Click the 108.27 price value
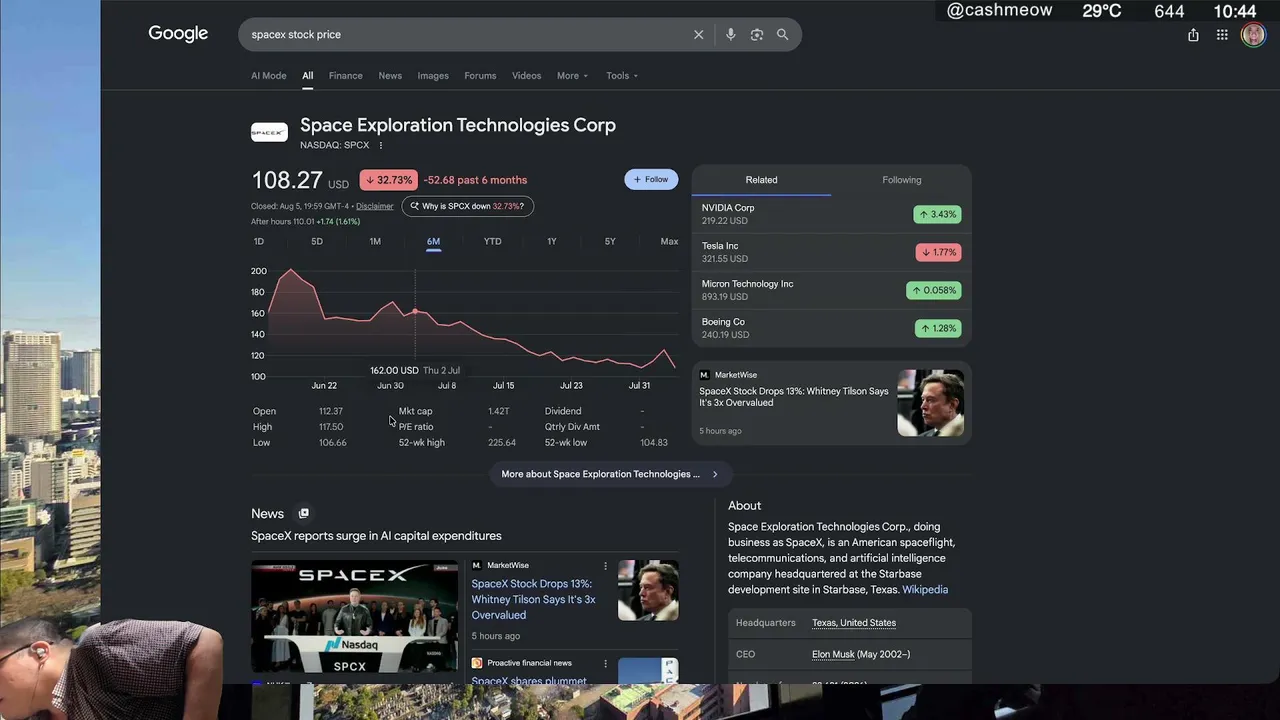Screen dimensions: 1280x720 (x=287, y=180)
